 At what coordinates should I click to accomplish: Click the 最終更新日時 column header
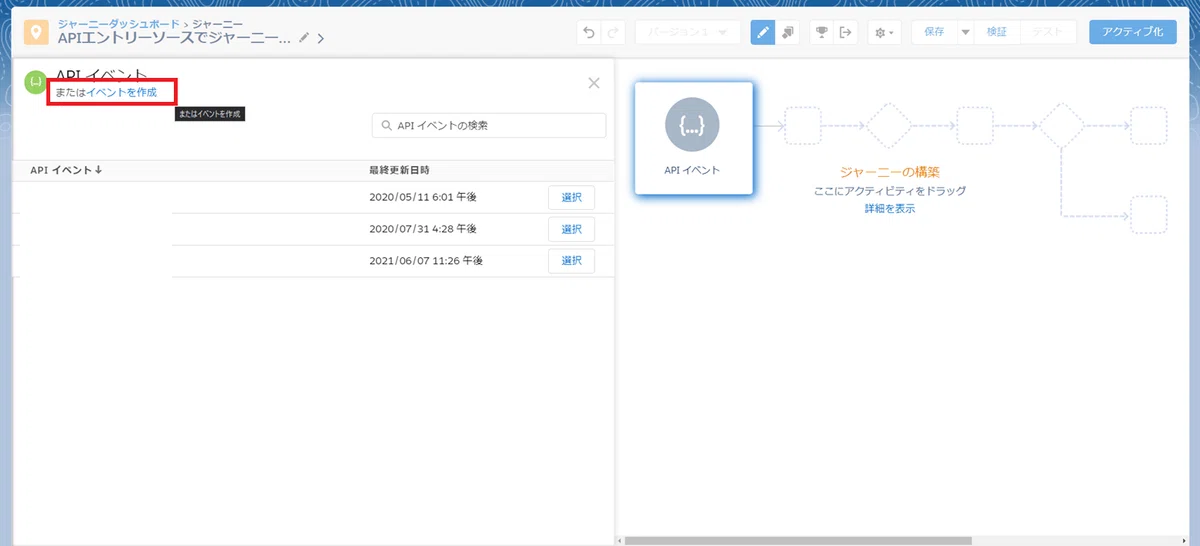point(399,170)
